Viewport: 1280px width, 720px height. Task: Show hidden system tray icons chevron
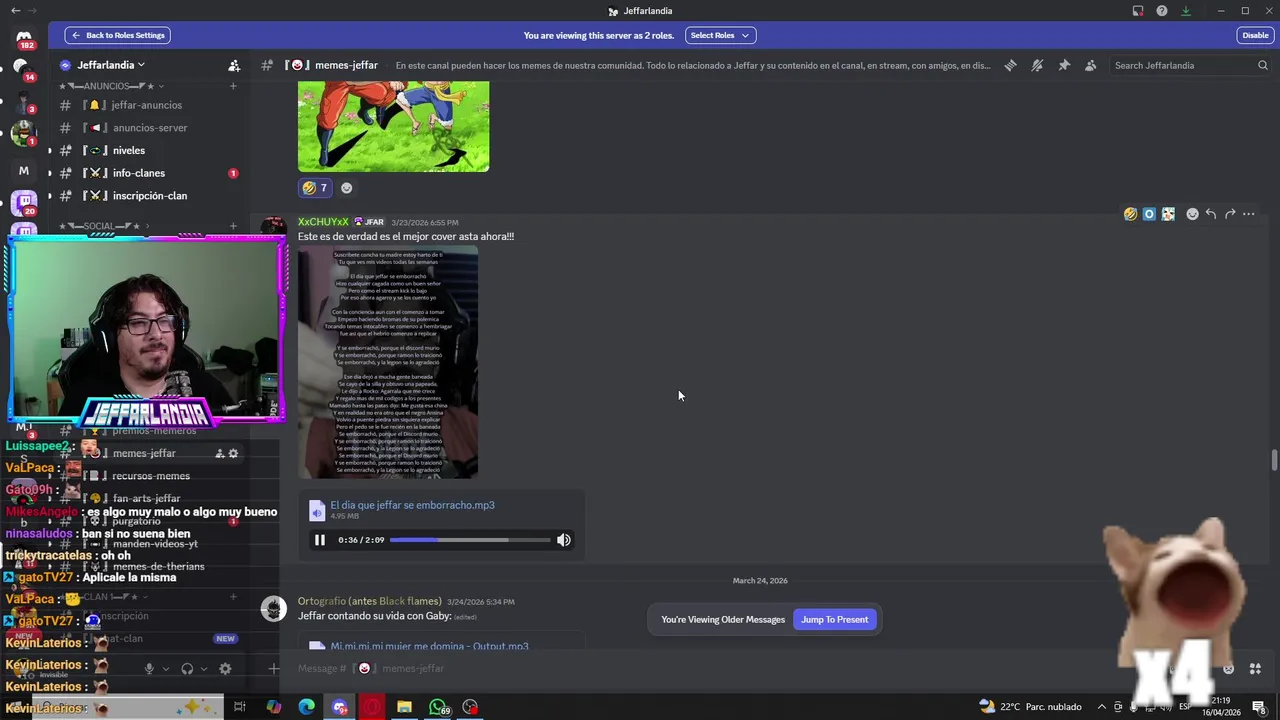(1102, 707)
